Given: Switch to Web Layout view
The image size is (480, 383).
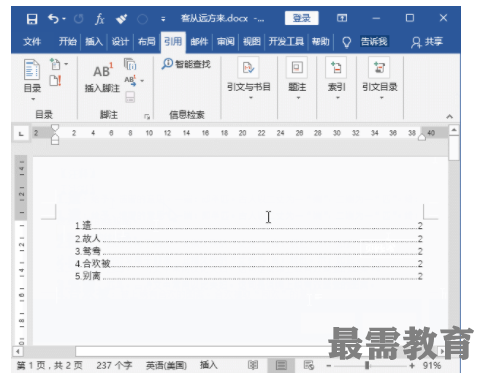Looking at the screenshot, I should [x=309, y=365].
